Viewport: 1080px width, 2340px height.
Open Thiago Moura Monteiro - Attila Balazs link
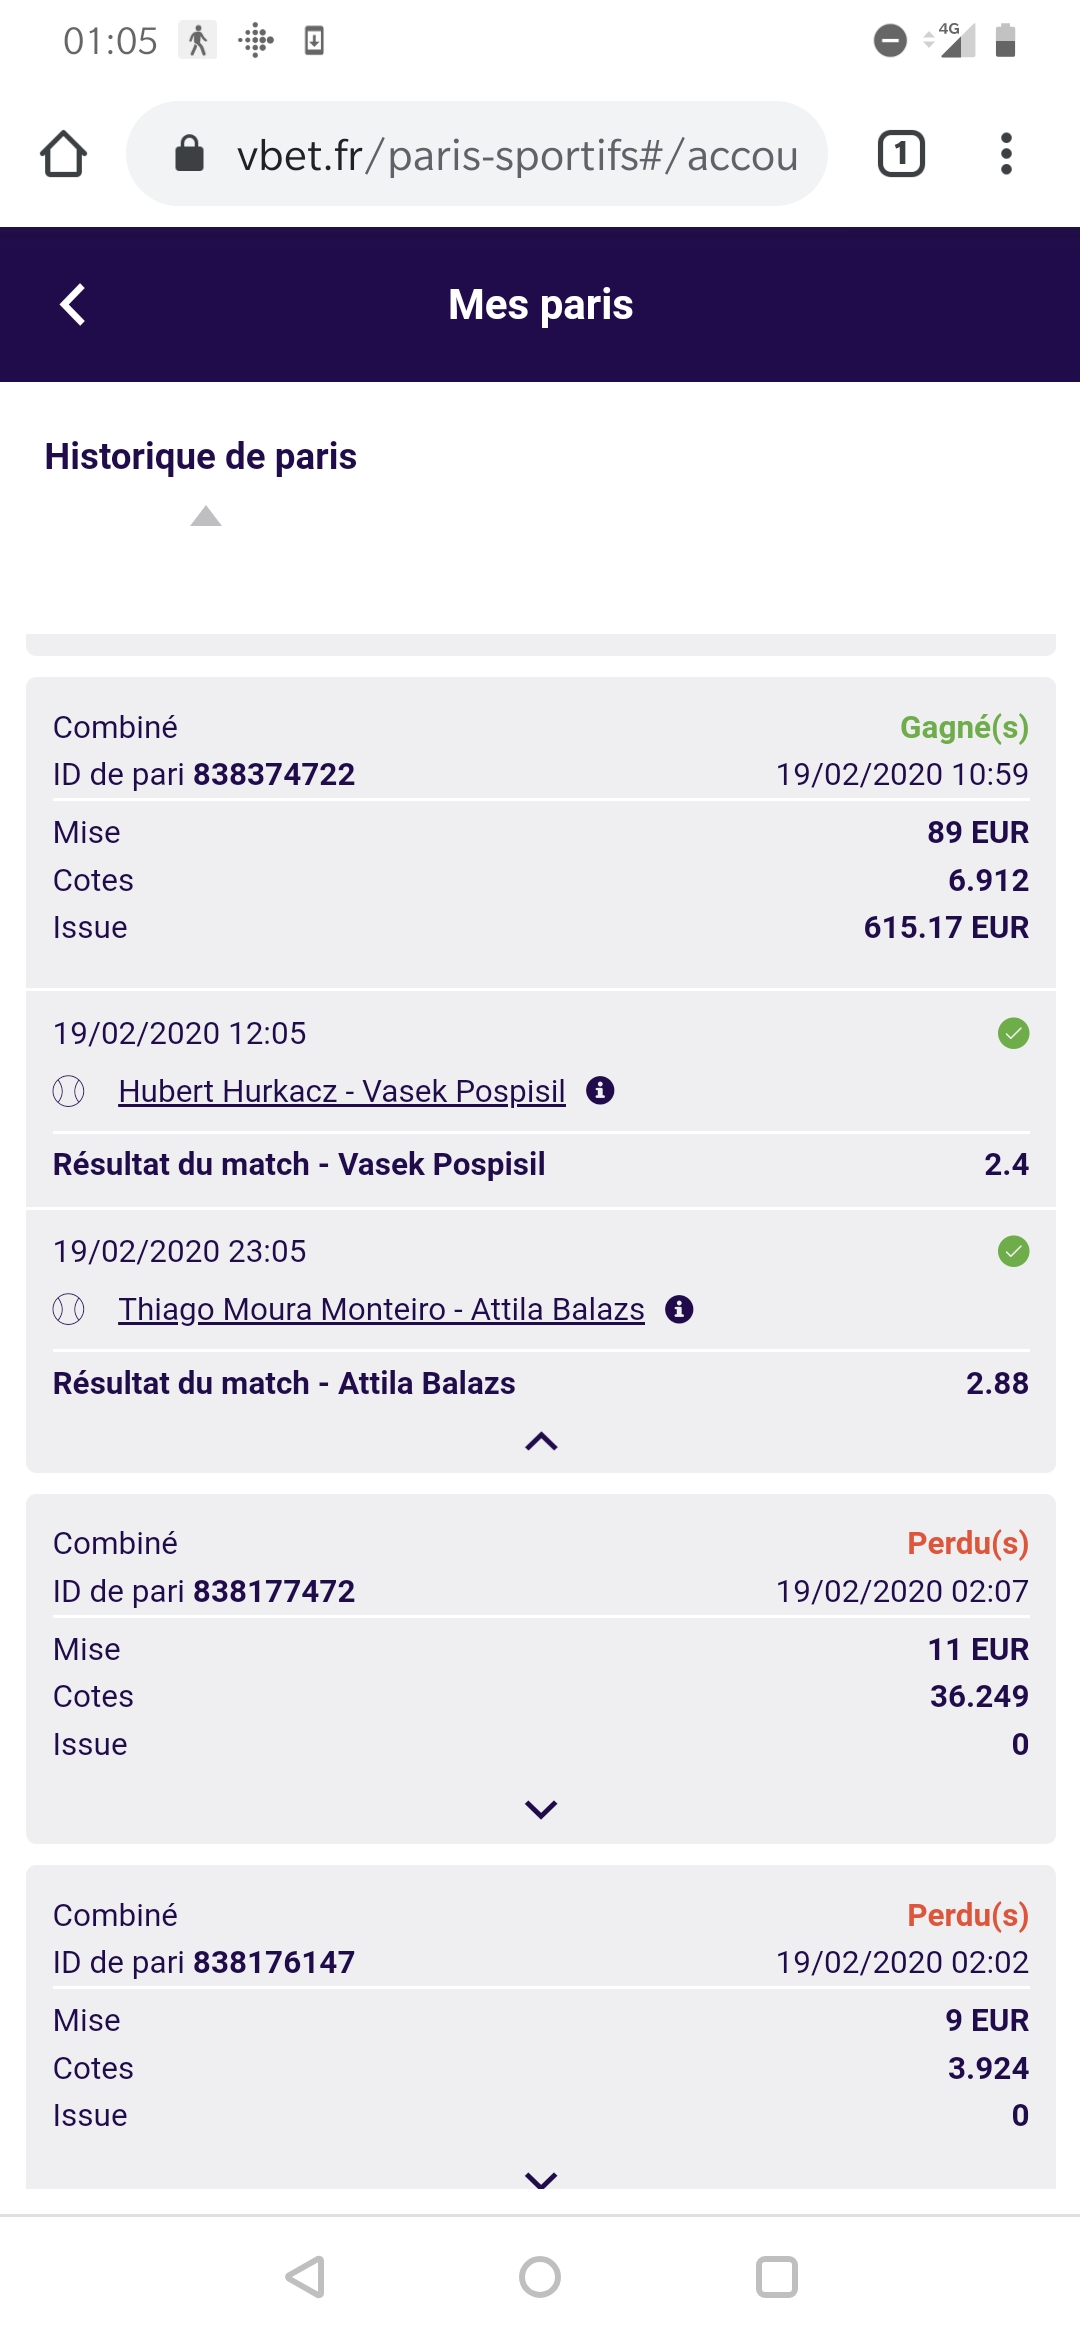(381, 1309)
